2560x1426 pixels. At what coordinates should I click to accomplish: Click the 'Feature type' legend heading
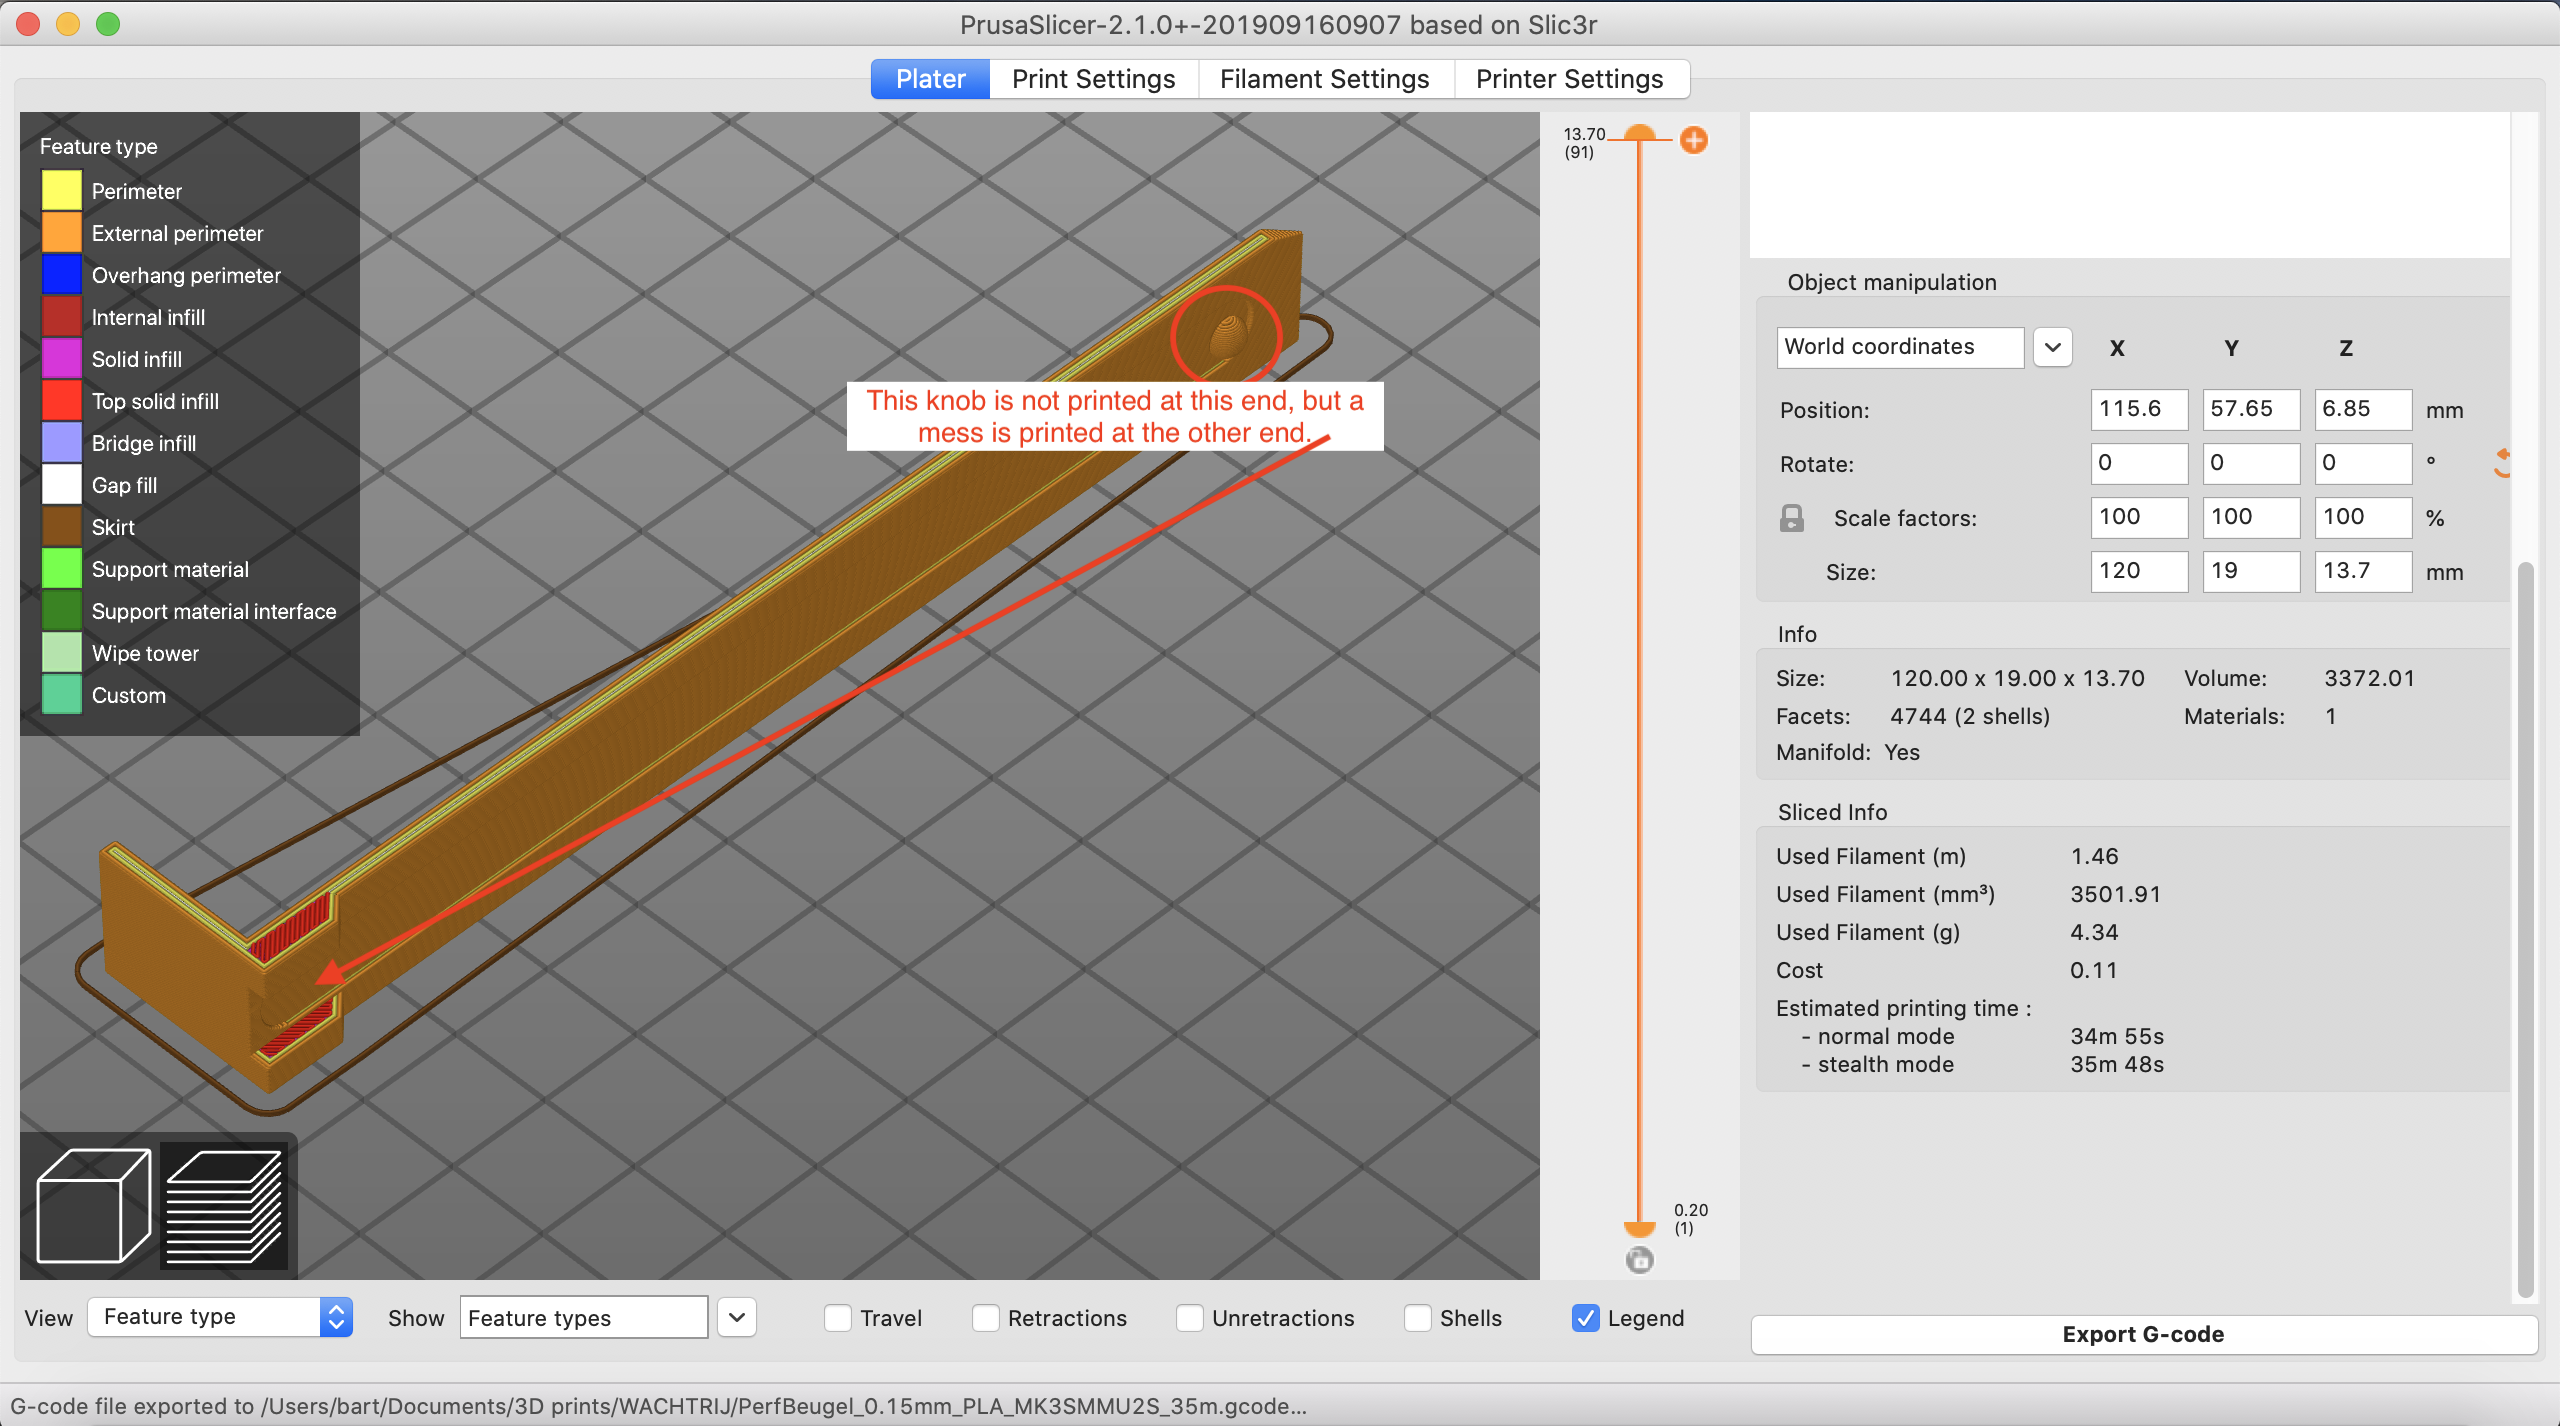[98, 146]
